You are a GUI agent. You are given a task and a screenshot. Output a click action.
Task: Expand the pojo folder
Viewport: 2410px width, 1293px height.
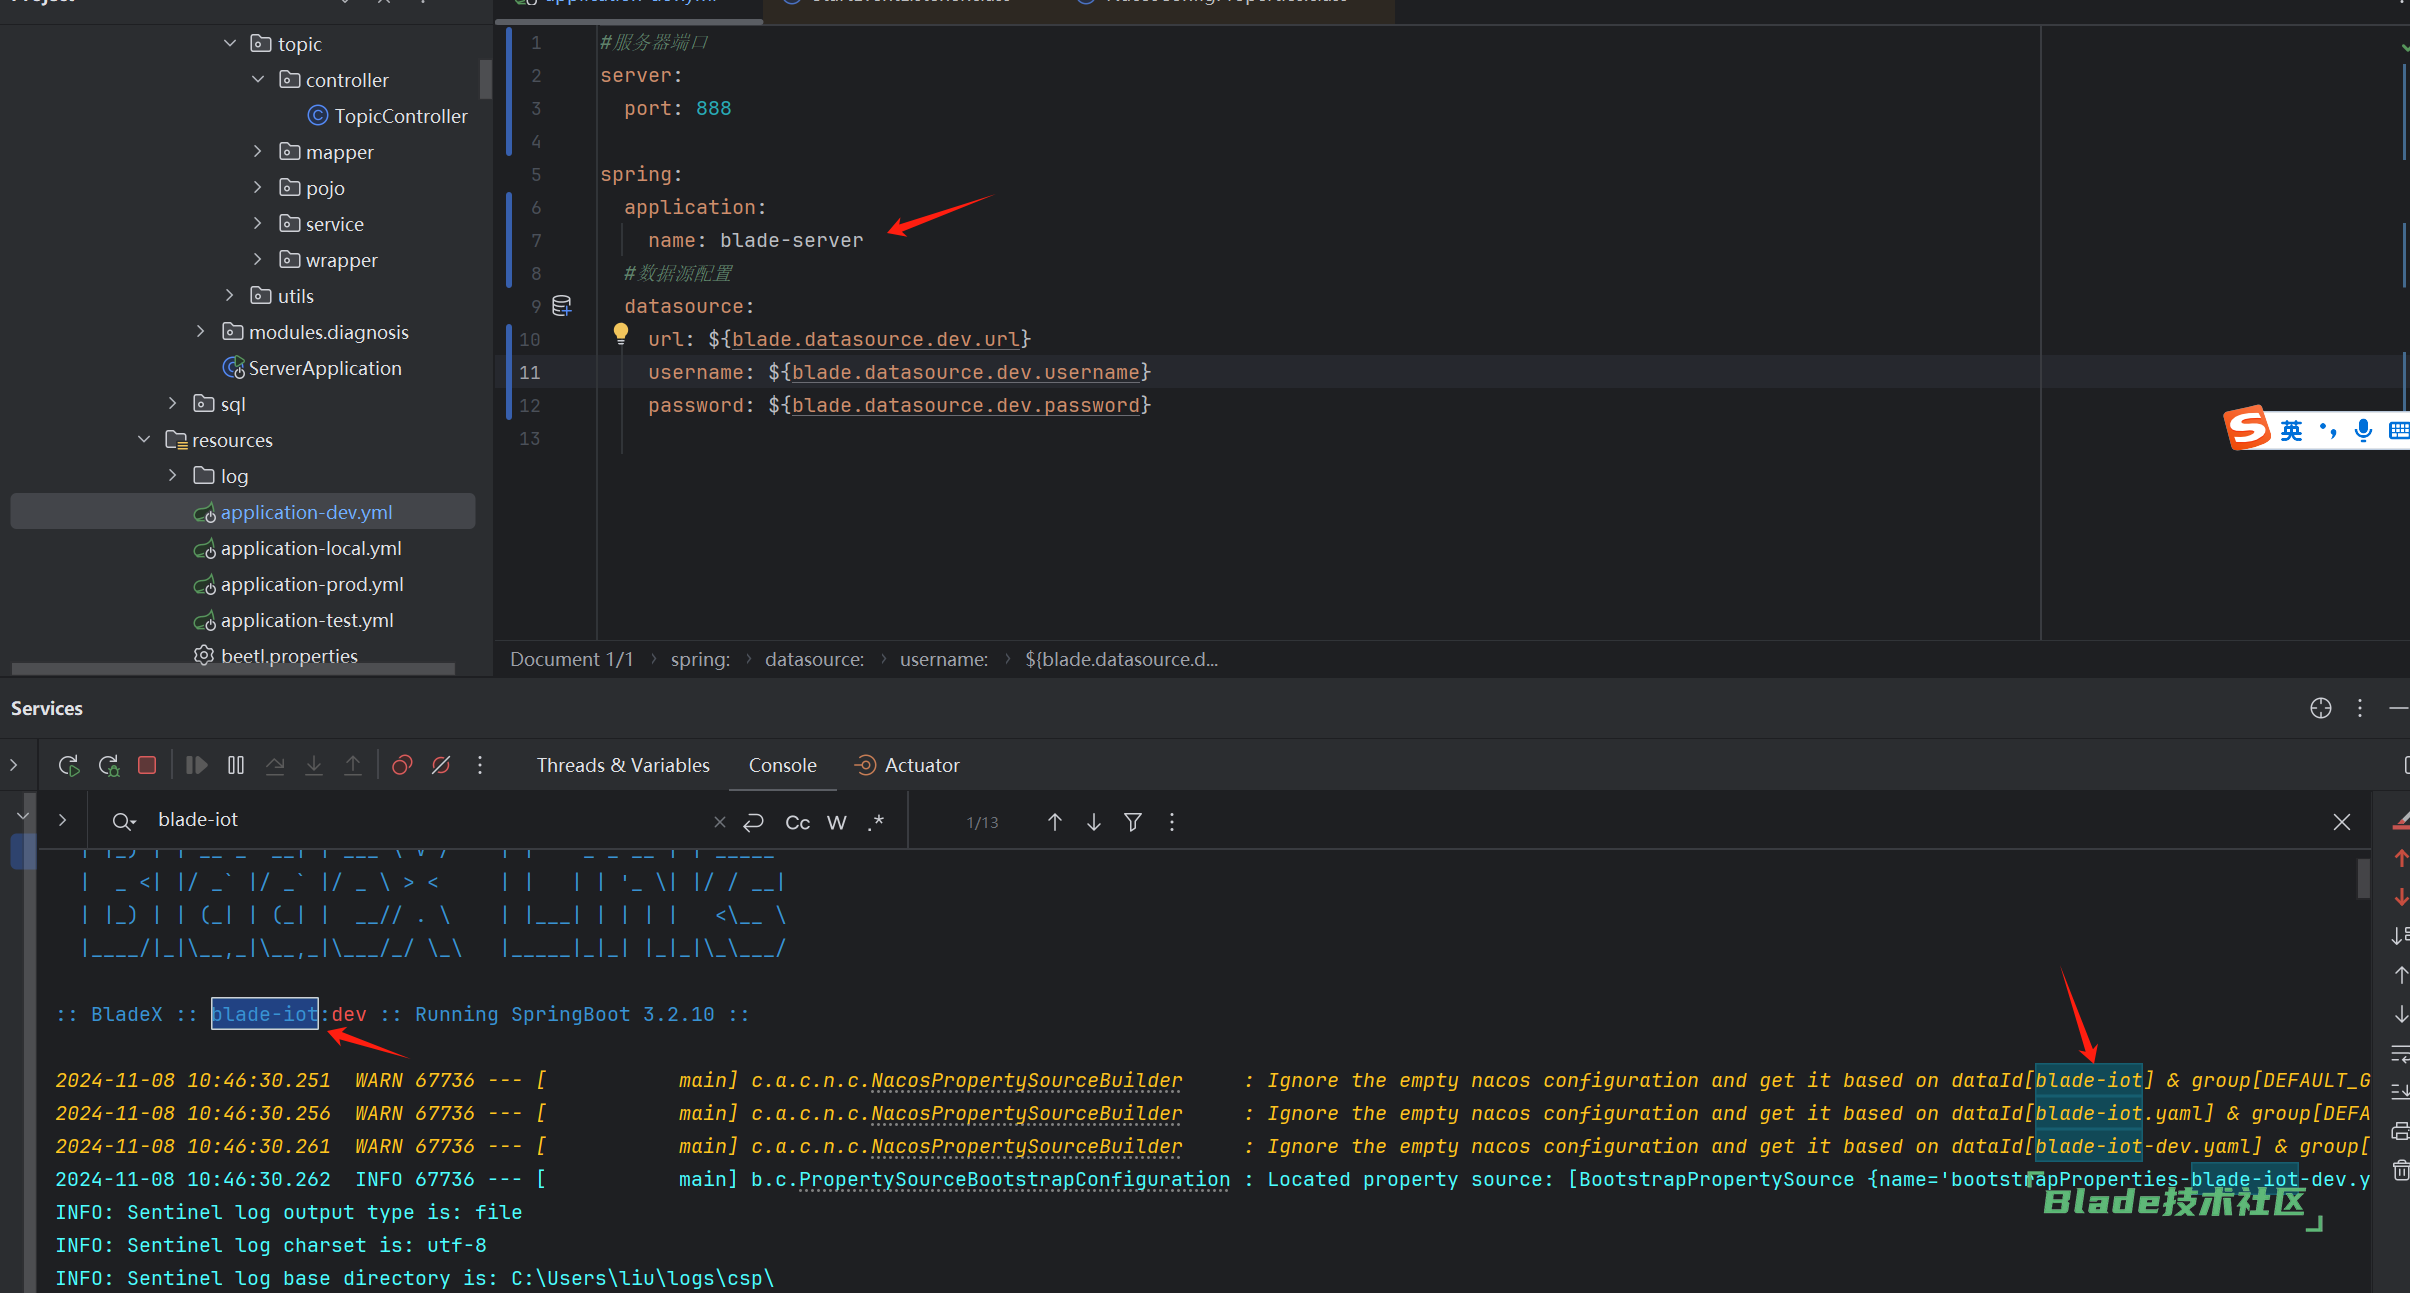(258, 187)
